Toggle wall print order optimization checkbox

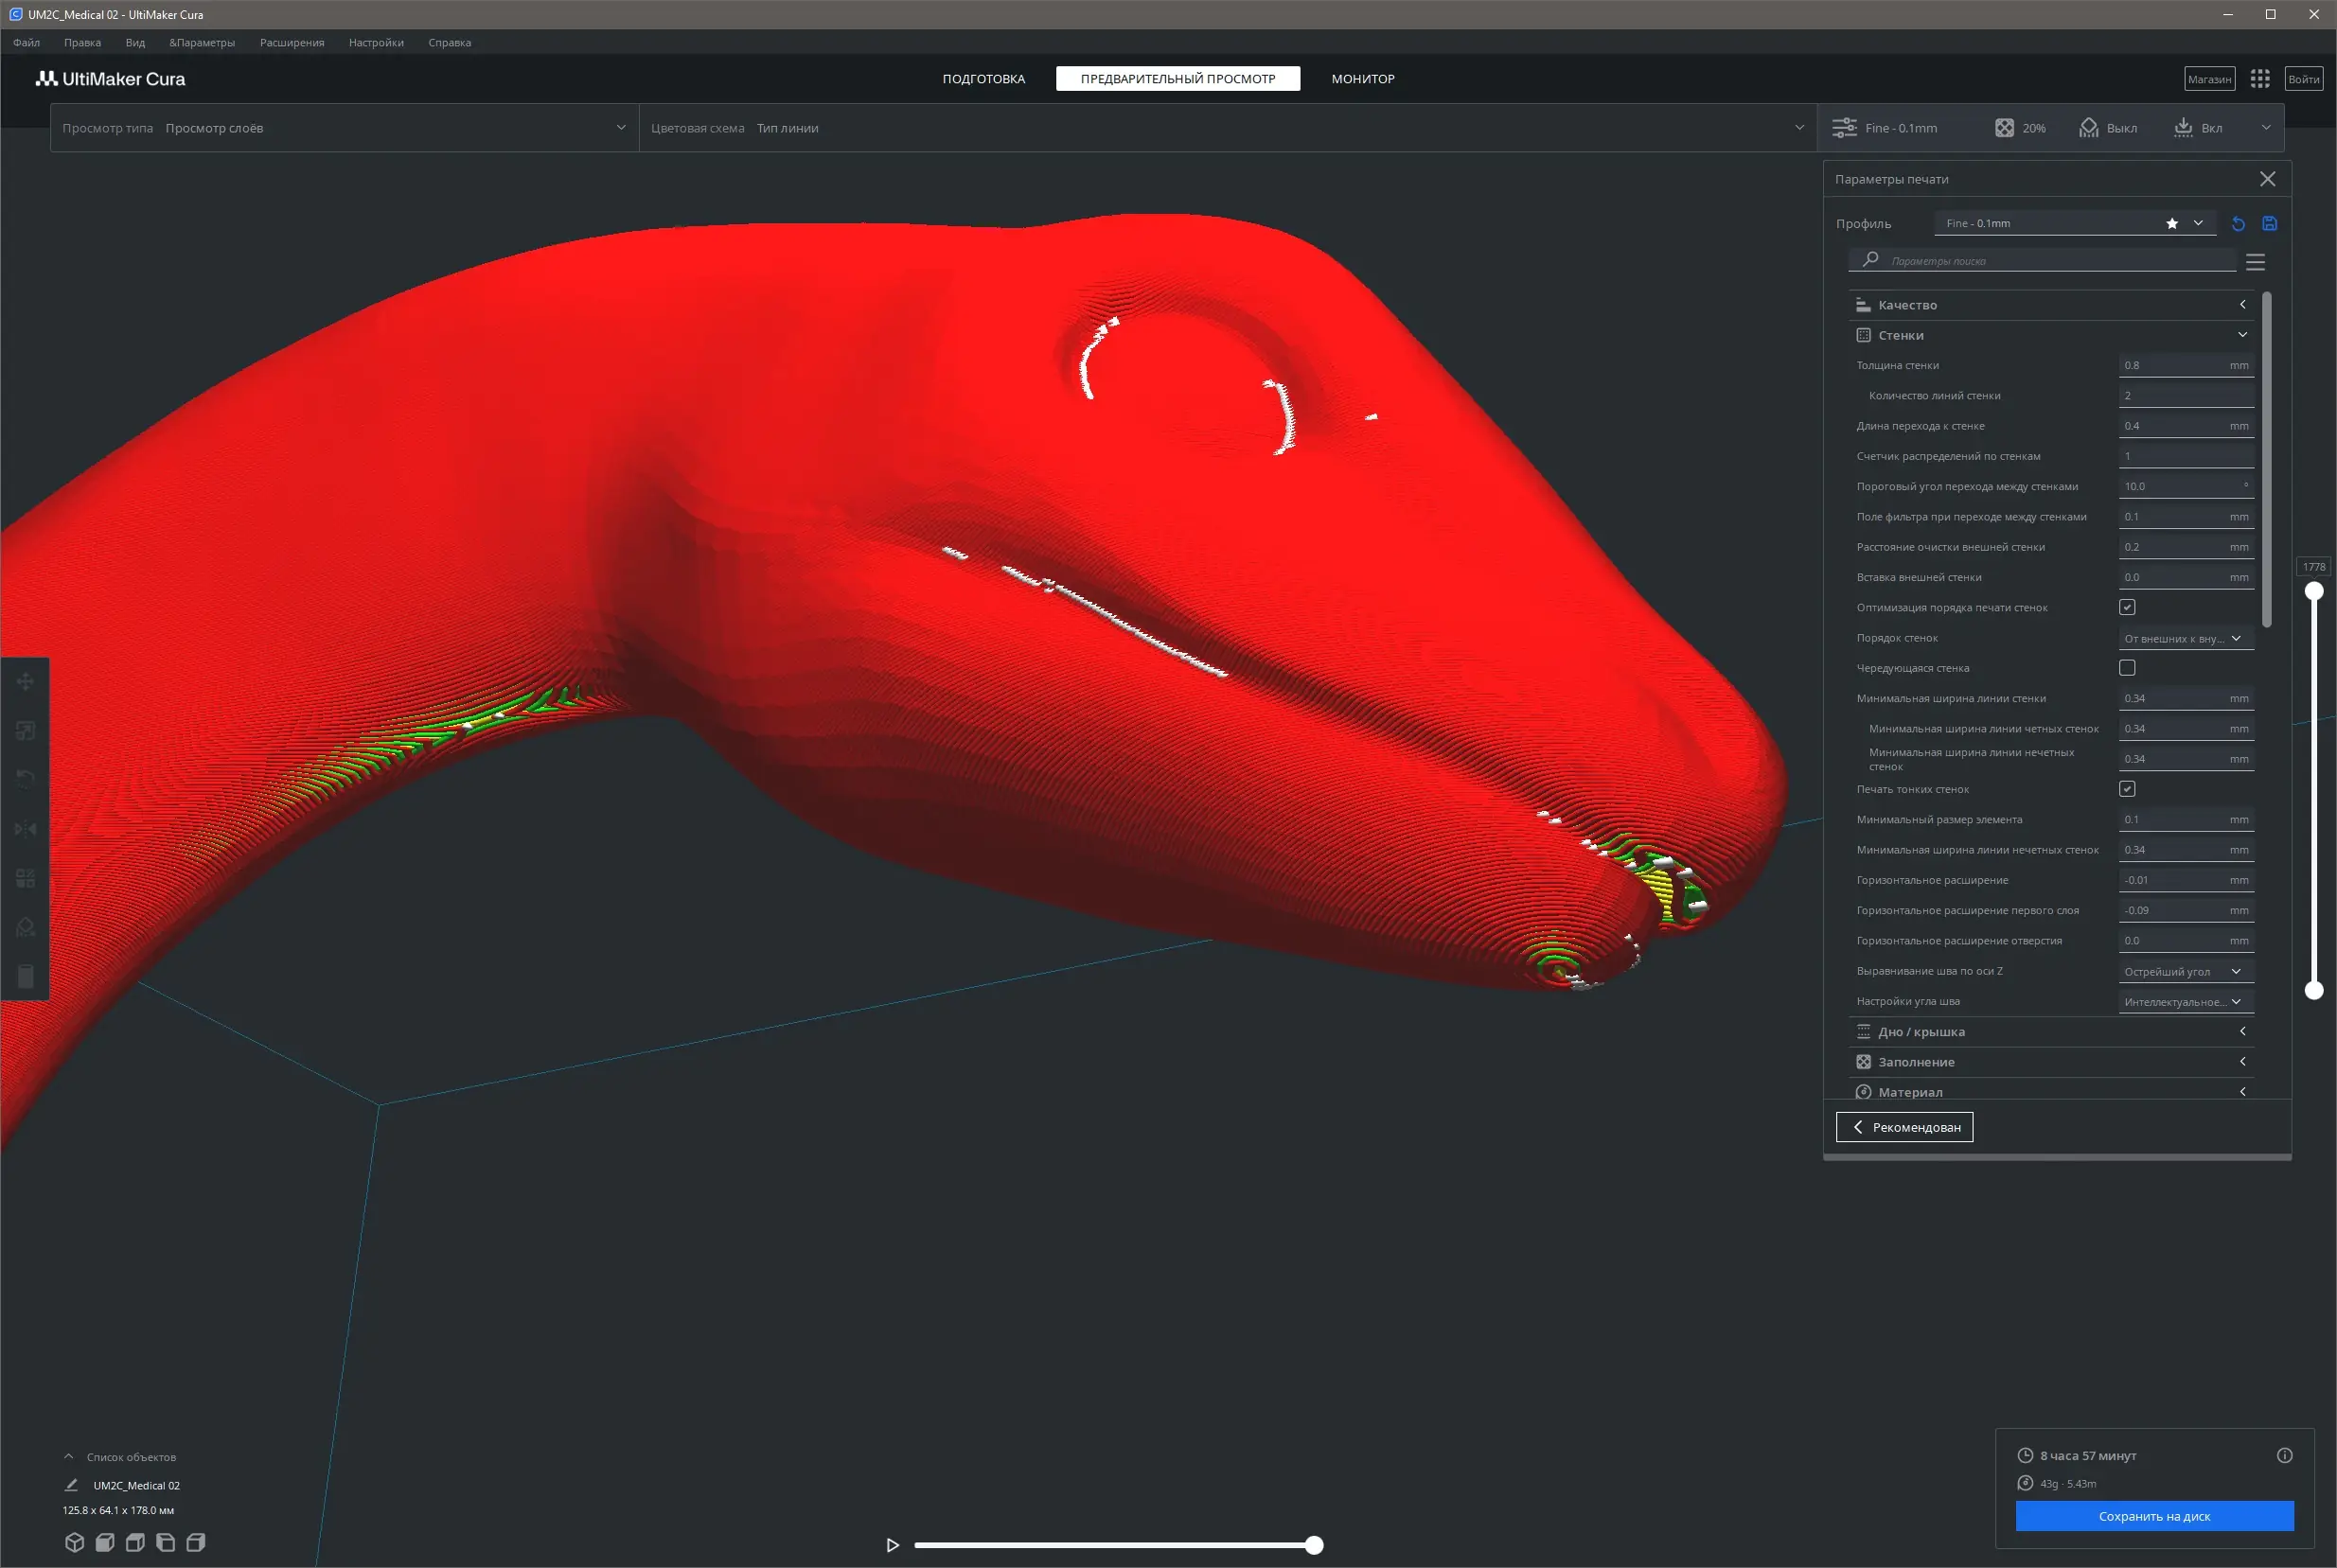click(2127, 607)
